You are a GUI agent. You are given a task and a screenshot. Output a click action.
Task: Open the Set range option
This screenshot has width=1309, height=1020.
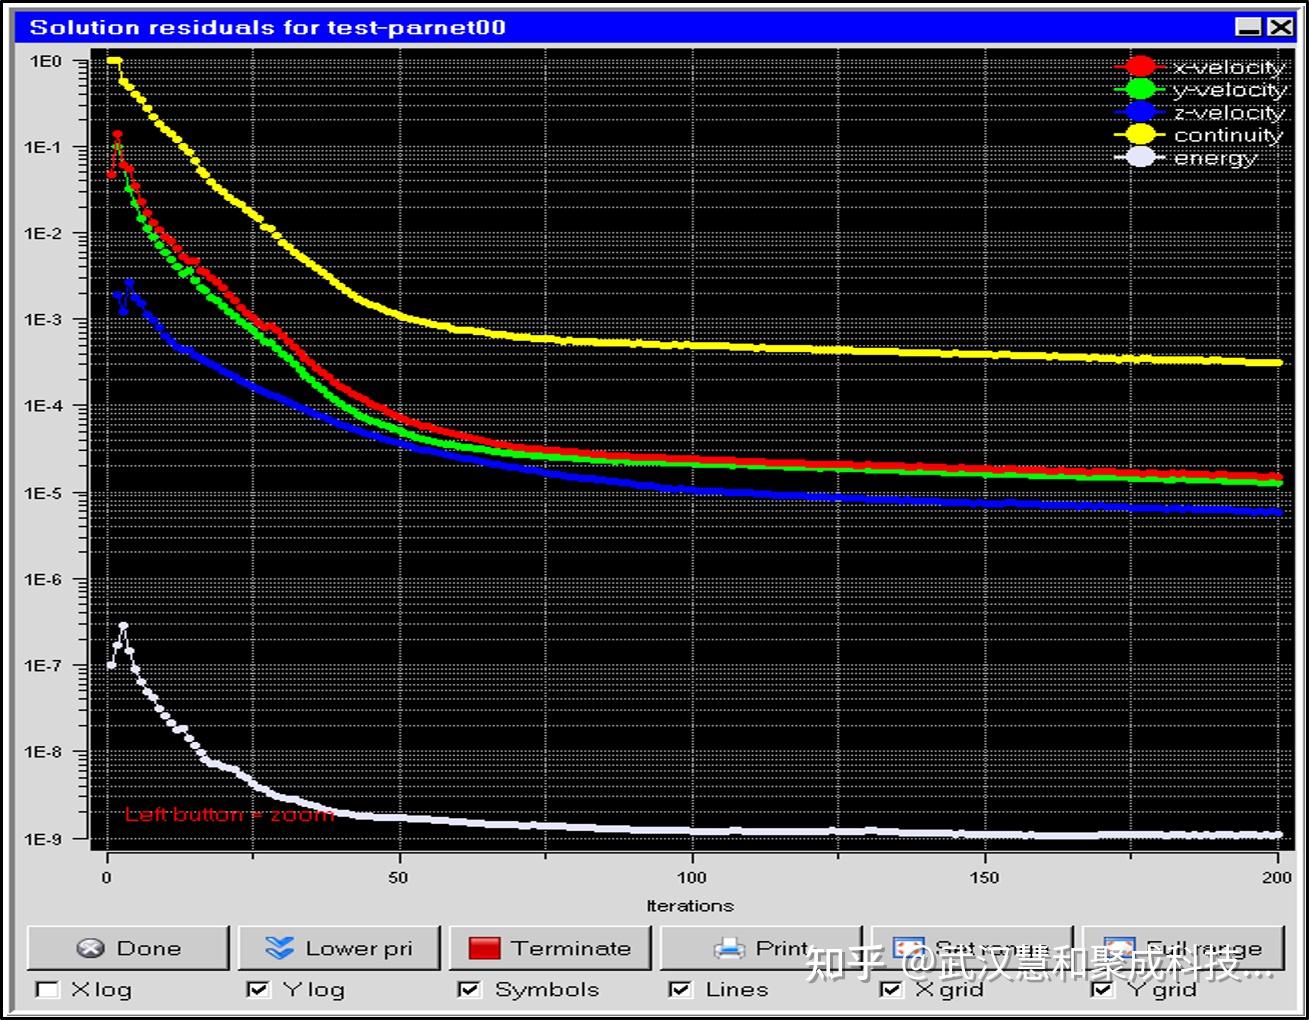[972, 946]
